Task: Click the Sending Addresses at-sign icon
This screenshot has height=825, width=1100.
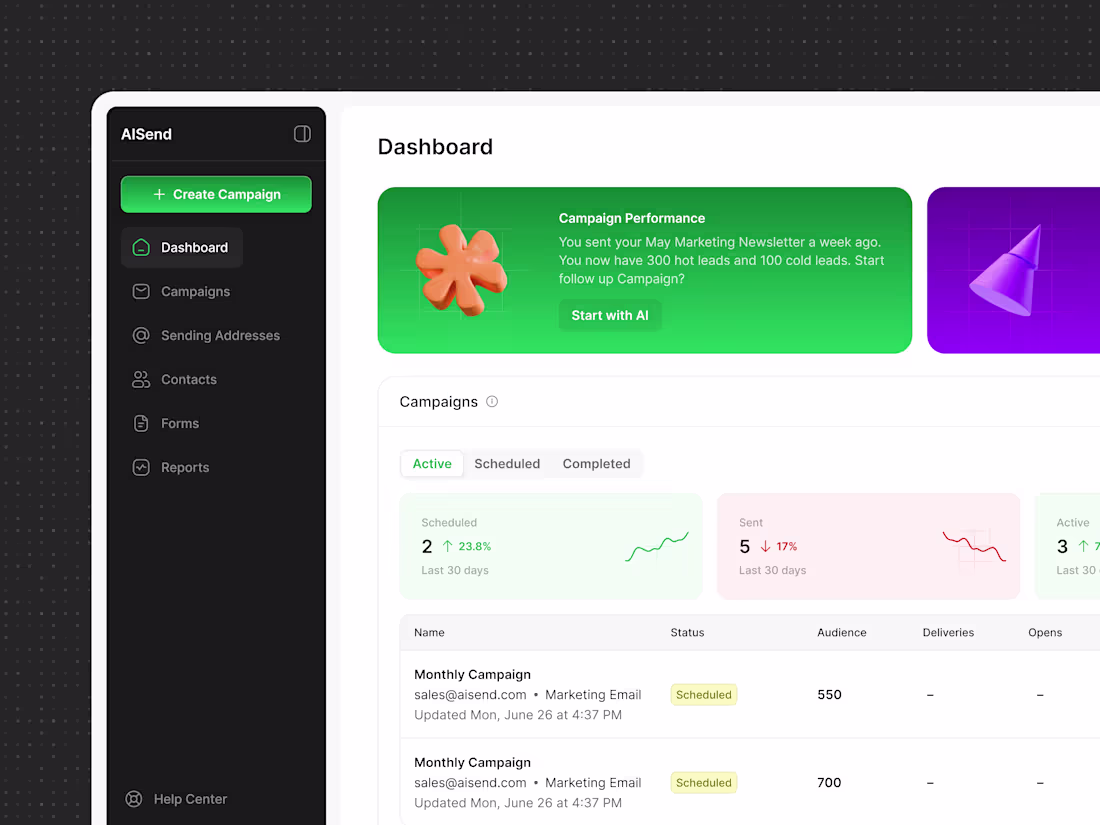Action: 141,335
